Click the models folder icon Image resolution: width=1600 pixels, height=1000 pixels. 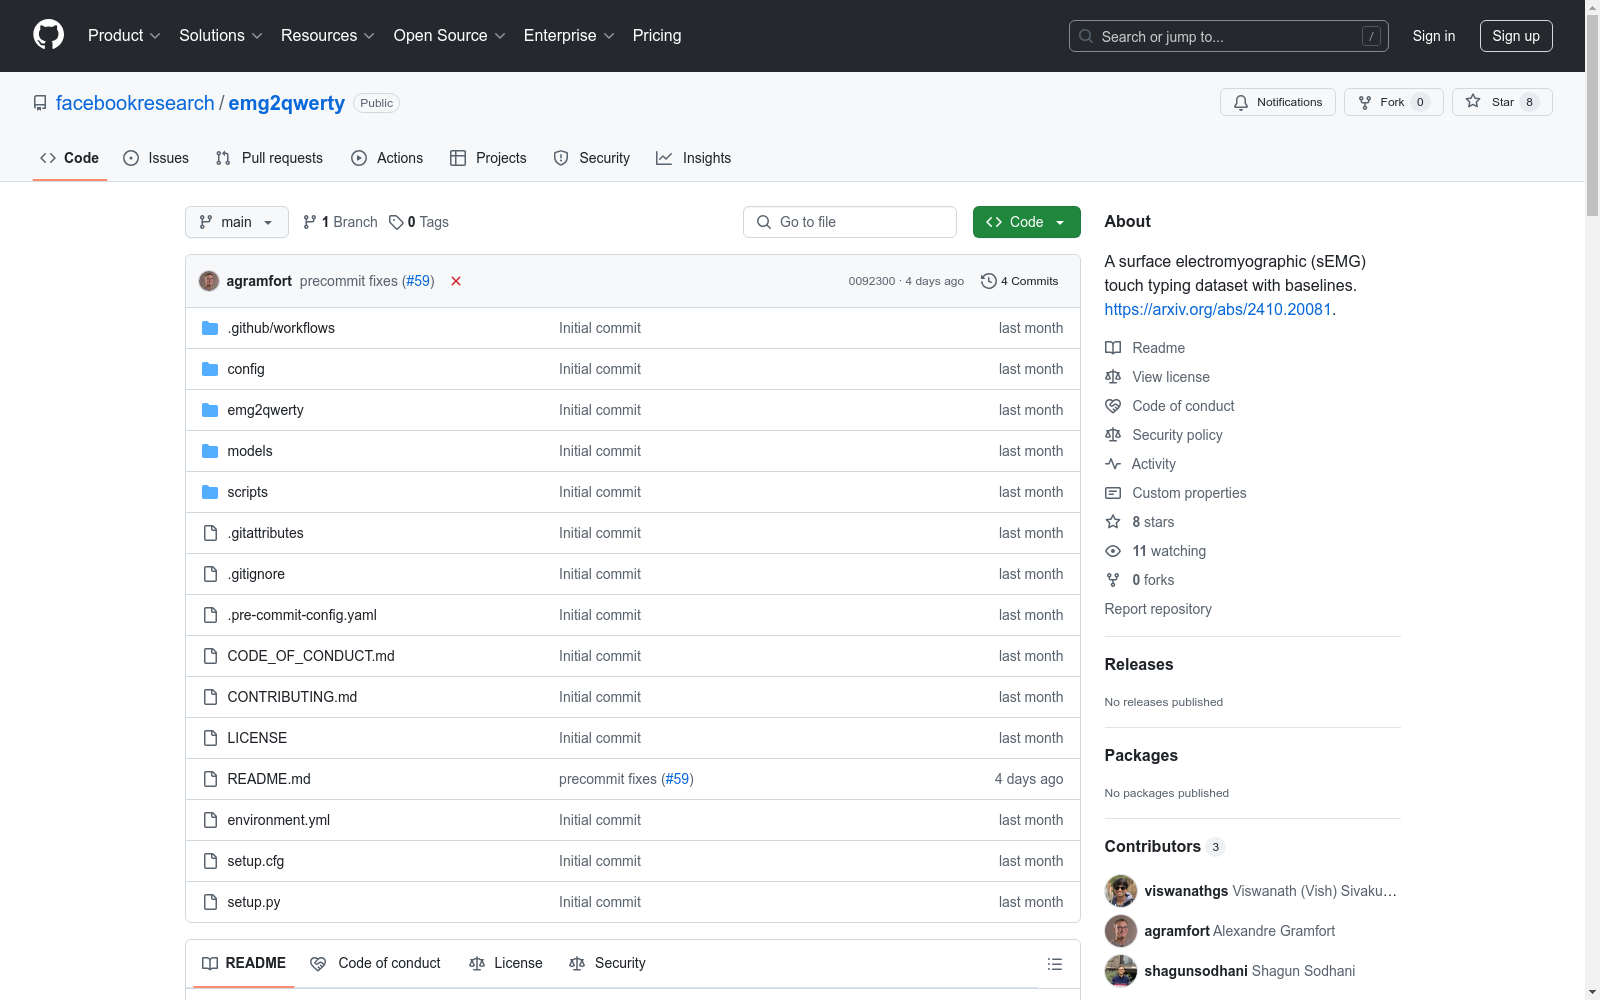[210, 451]
